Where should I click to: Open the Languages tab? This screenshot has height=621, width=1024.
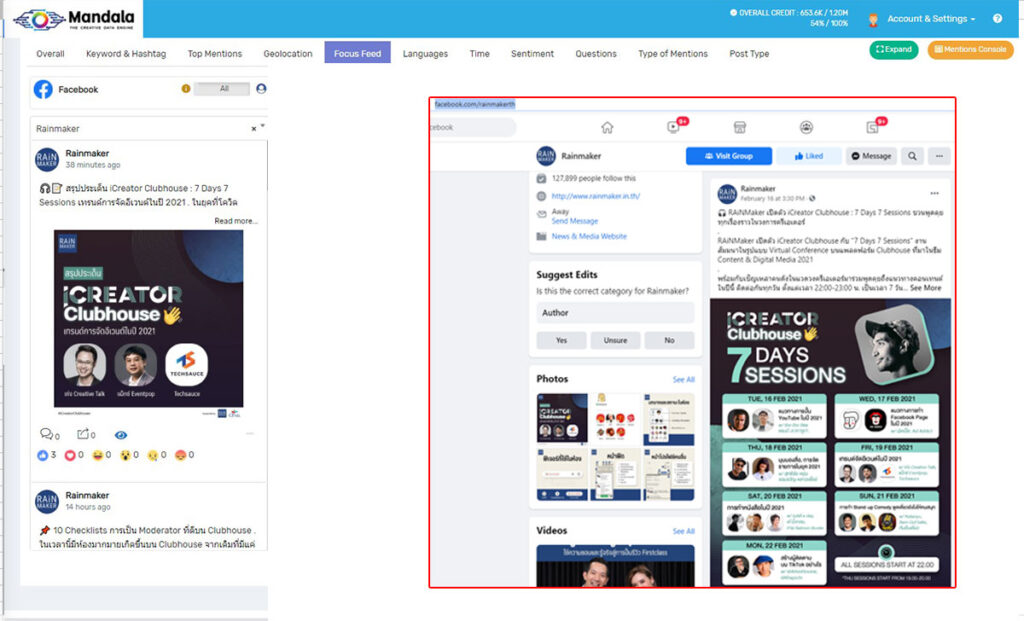click(x=425, y=54)
